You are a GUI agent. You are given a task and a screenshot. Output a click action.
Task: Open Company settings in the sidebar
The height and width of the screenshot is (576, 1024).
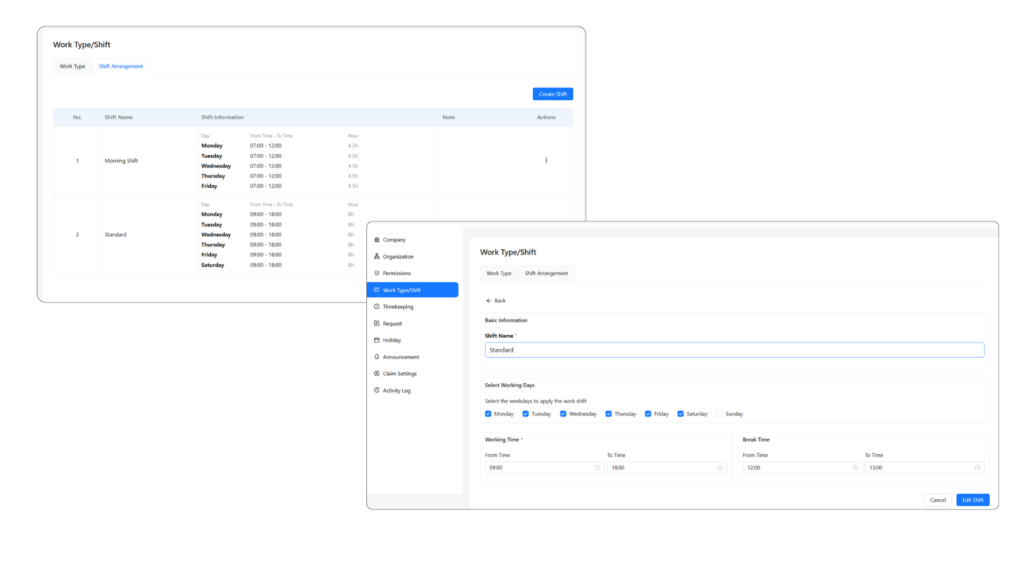point(393,240)
